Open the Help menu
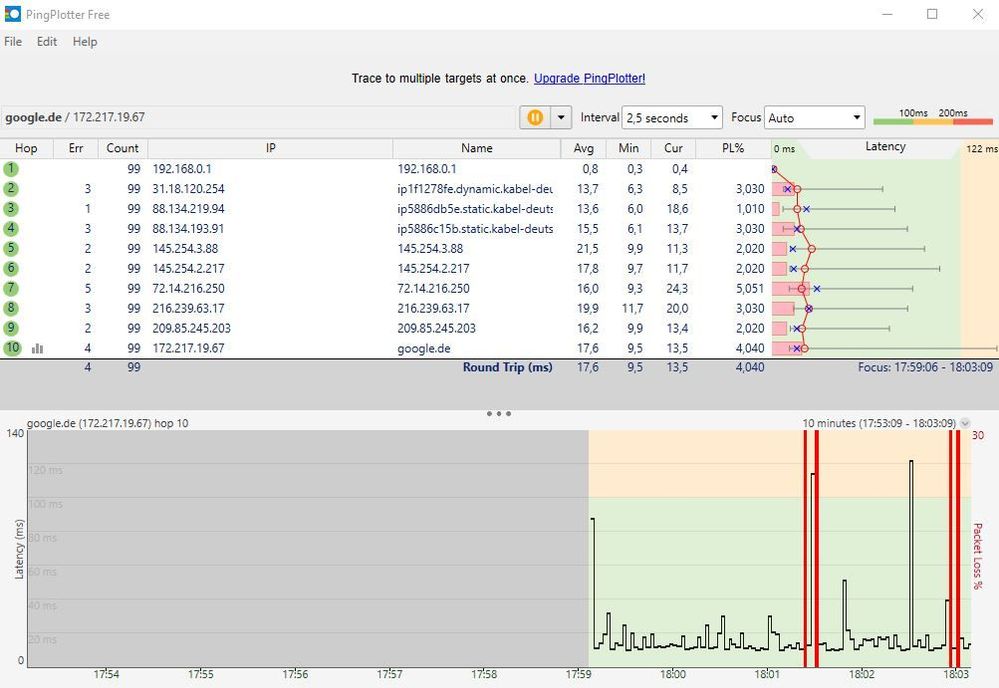 coord(85,41)
